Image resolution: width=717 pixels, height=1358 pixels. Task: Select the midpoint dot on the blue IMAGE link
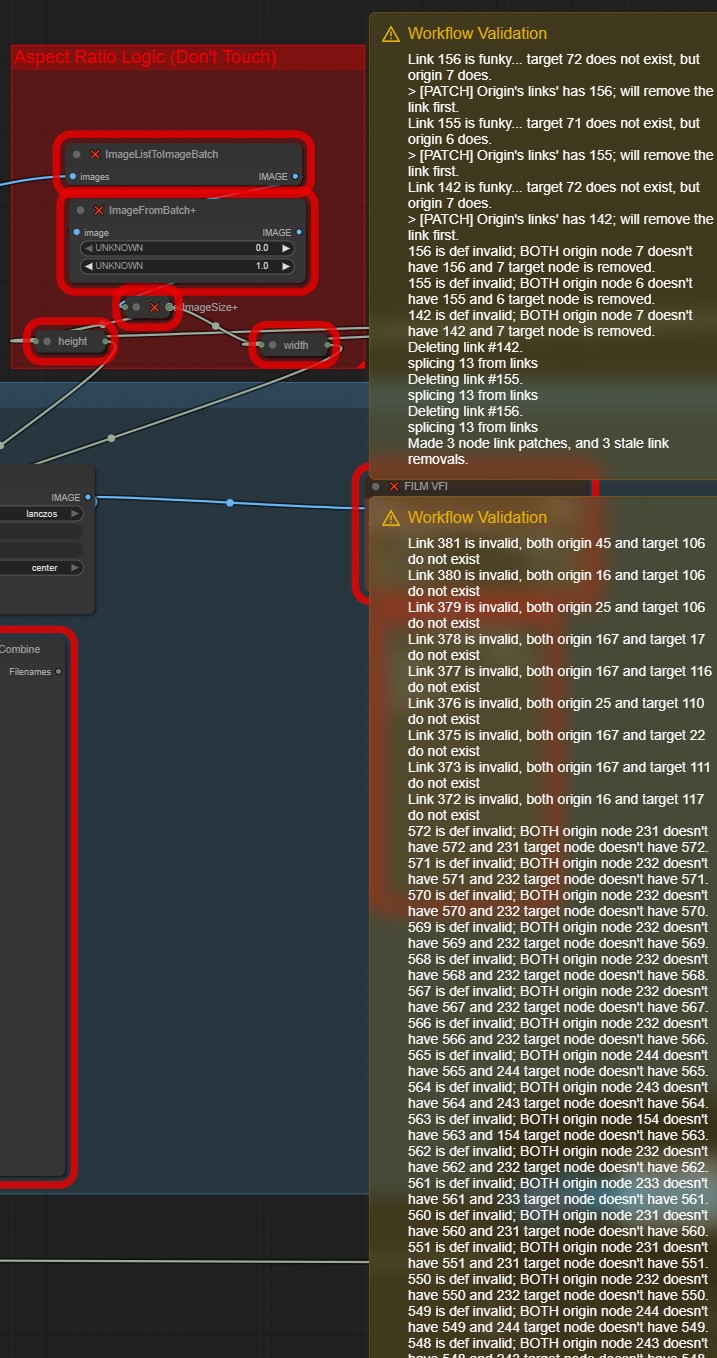pyautogui.click(x=230, y=503)
